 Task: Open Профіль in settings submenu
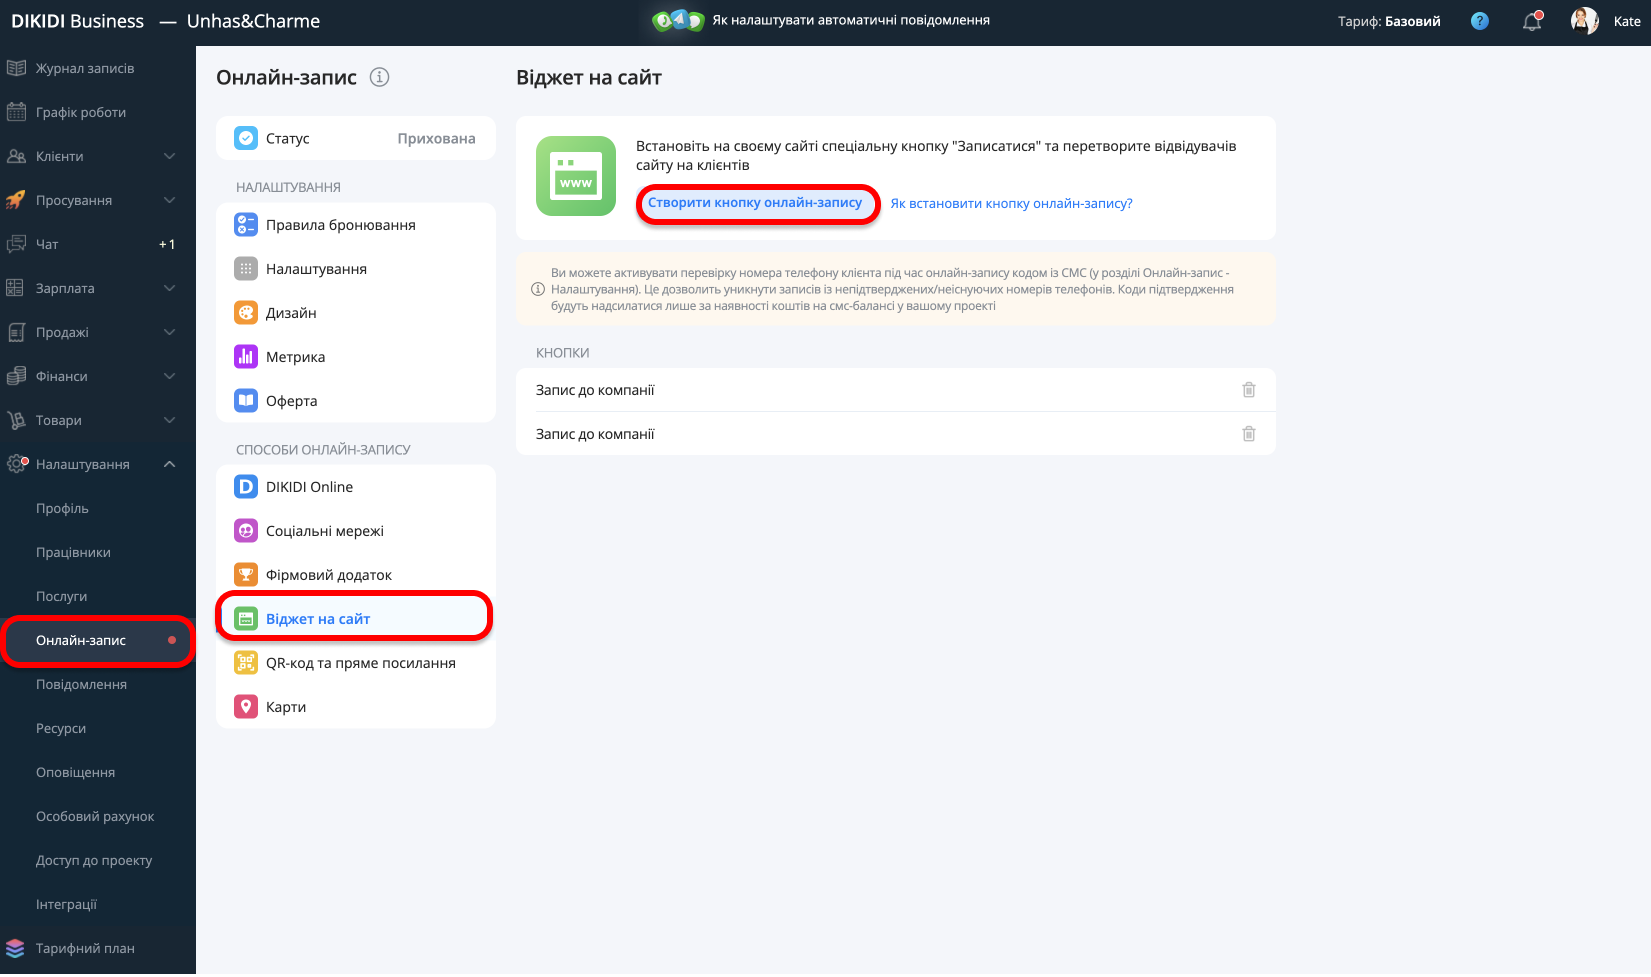(62, 508)
